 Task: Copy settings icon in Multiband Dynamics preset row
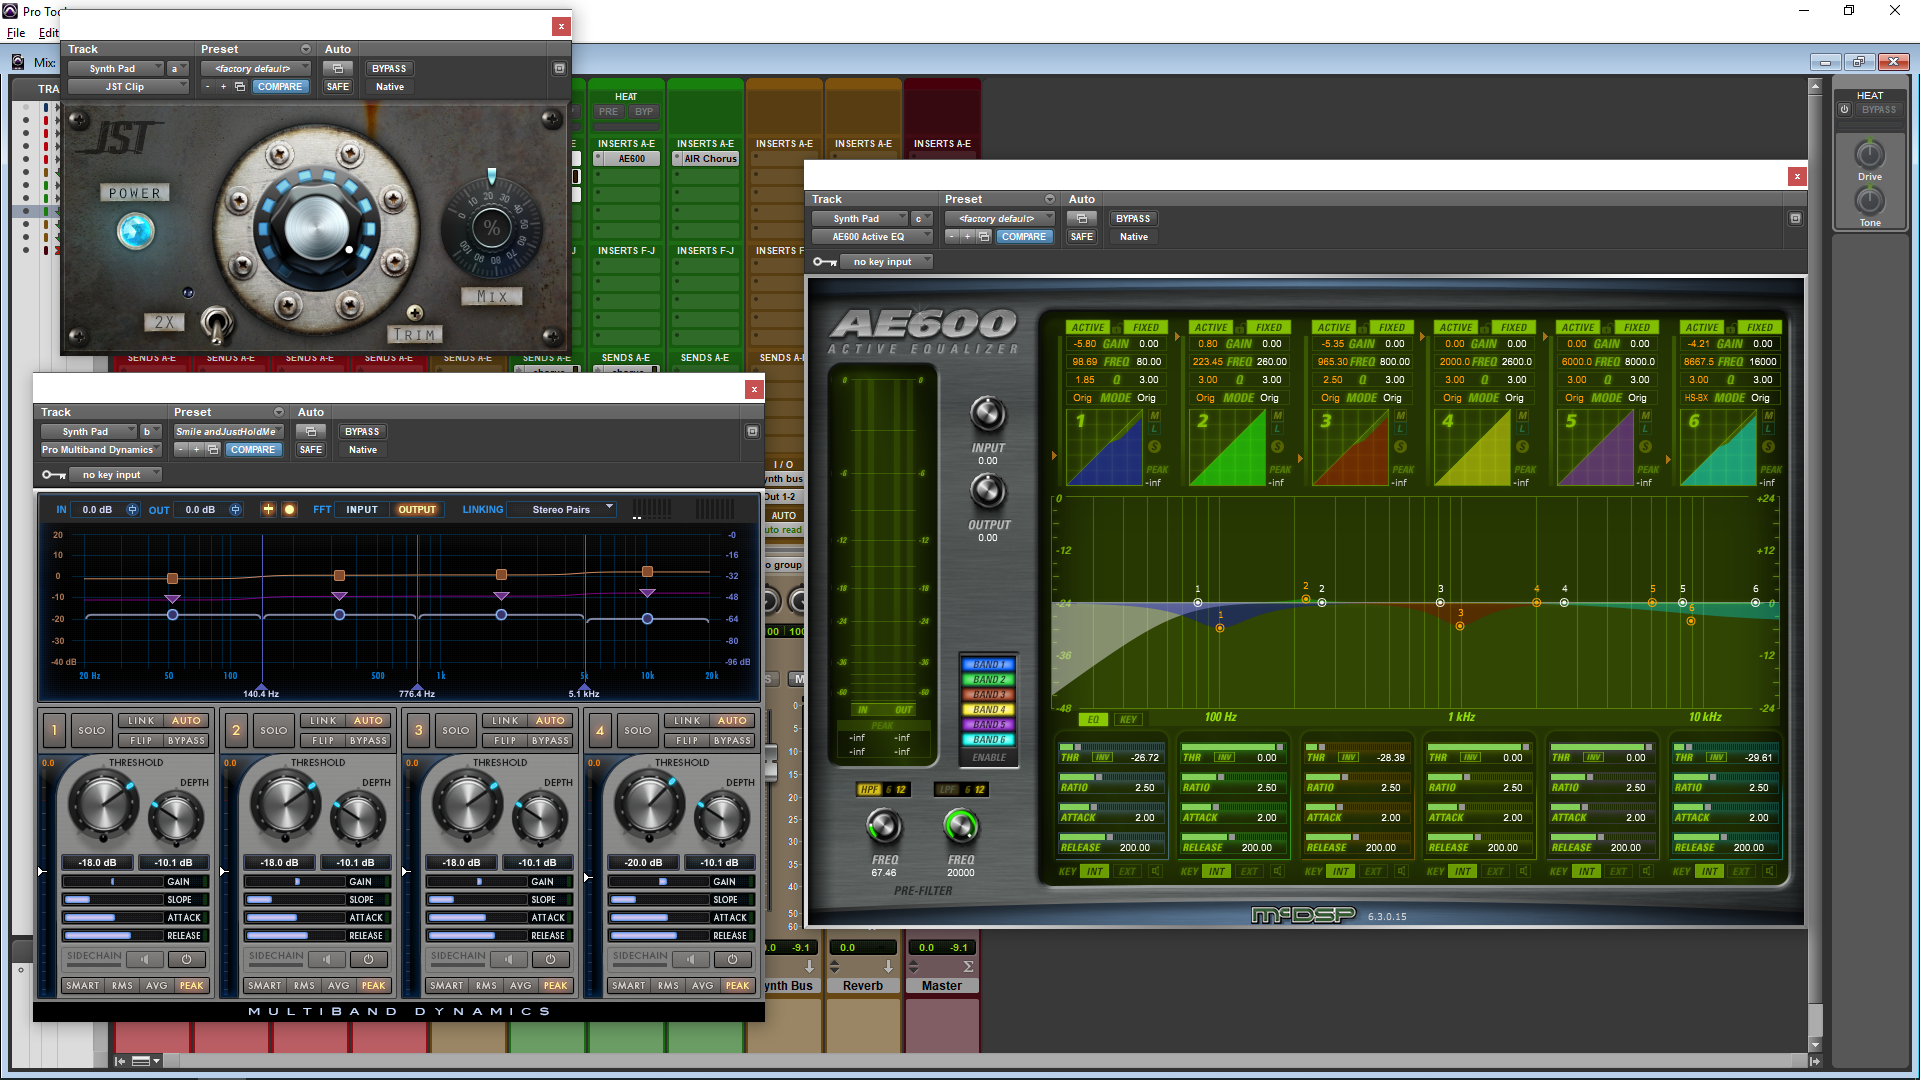[x=213, y=450]
